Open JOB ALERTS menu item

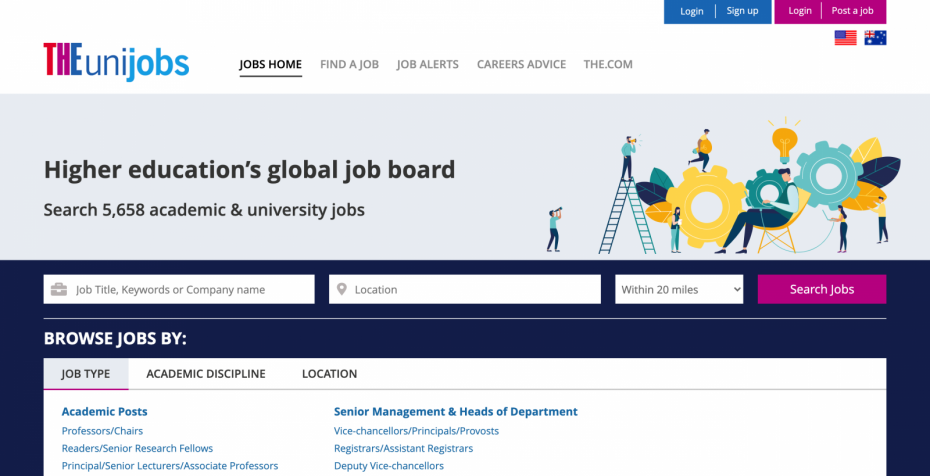(x=428, y=64)
